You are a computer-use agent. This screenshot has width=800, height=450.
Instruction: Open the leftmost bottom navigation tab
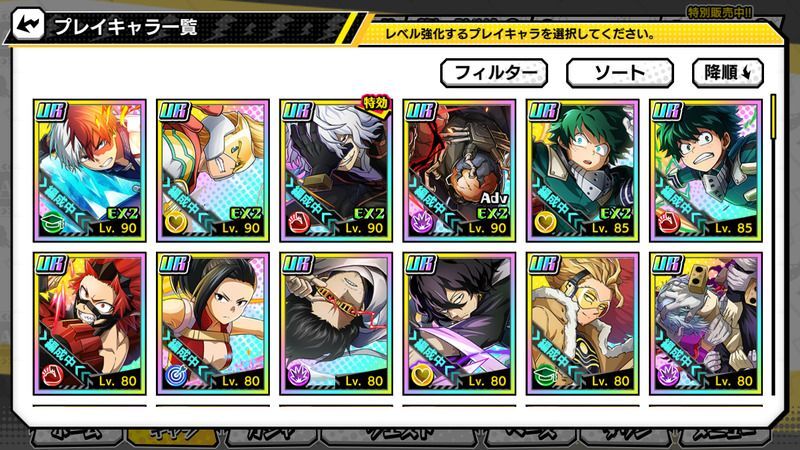coord(77,437)
